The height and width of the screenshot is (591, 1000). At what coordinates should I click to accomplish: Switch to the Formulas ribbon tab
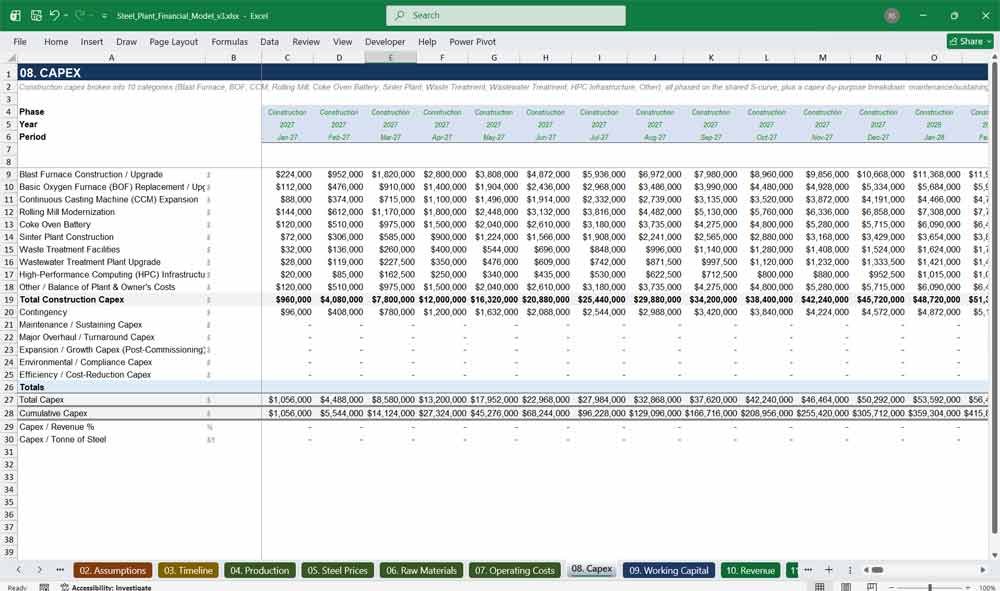pyautogui.click(x=230, y=41)
